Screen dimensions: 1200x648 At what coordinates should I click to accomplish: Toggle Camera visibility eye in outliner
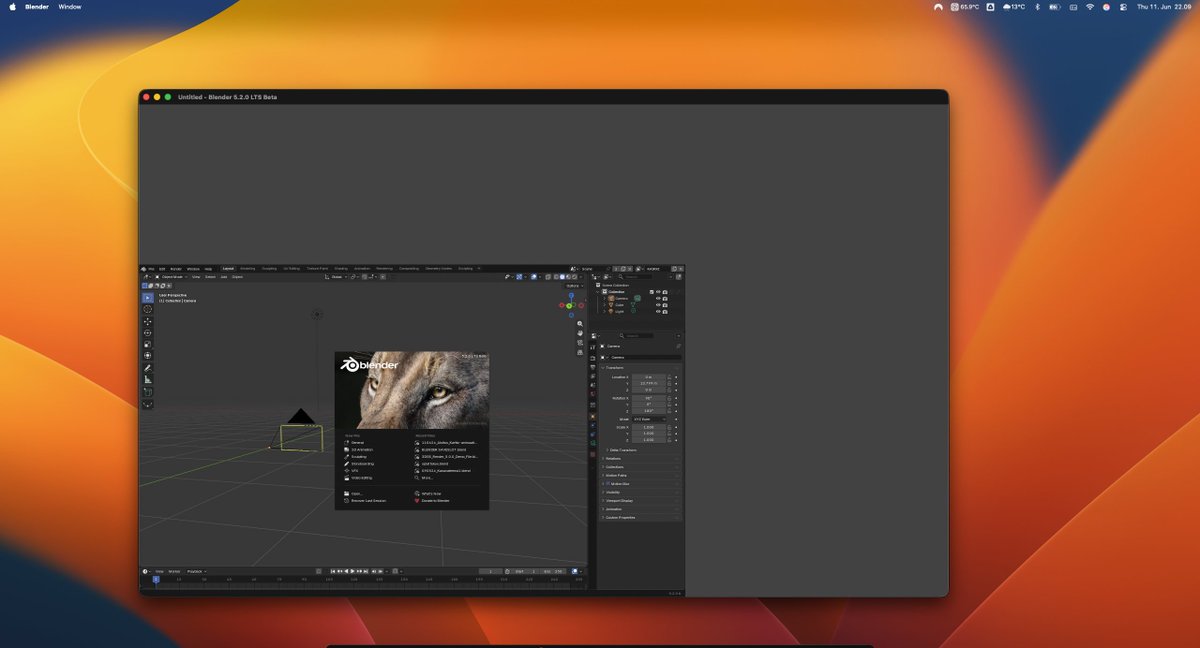click(x=658, y=298)
